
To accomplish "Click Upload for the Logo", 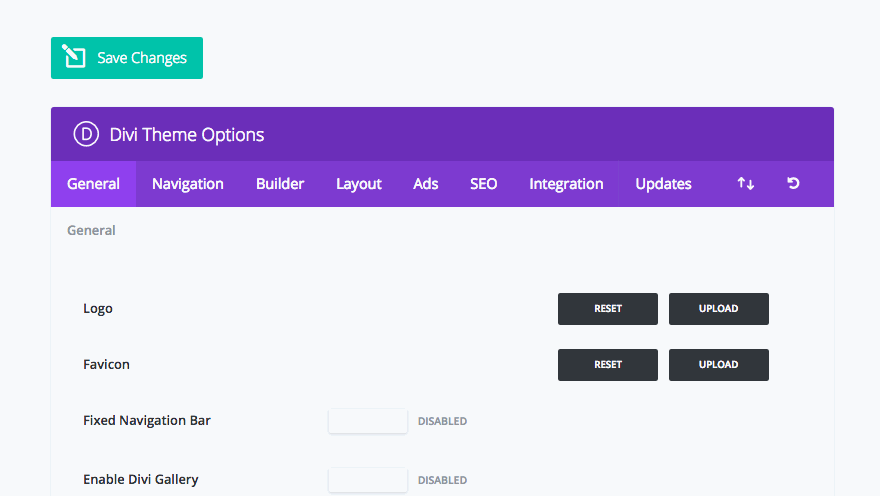I will pyautogui.click(x=718, y=309).
